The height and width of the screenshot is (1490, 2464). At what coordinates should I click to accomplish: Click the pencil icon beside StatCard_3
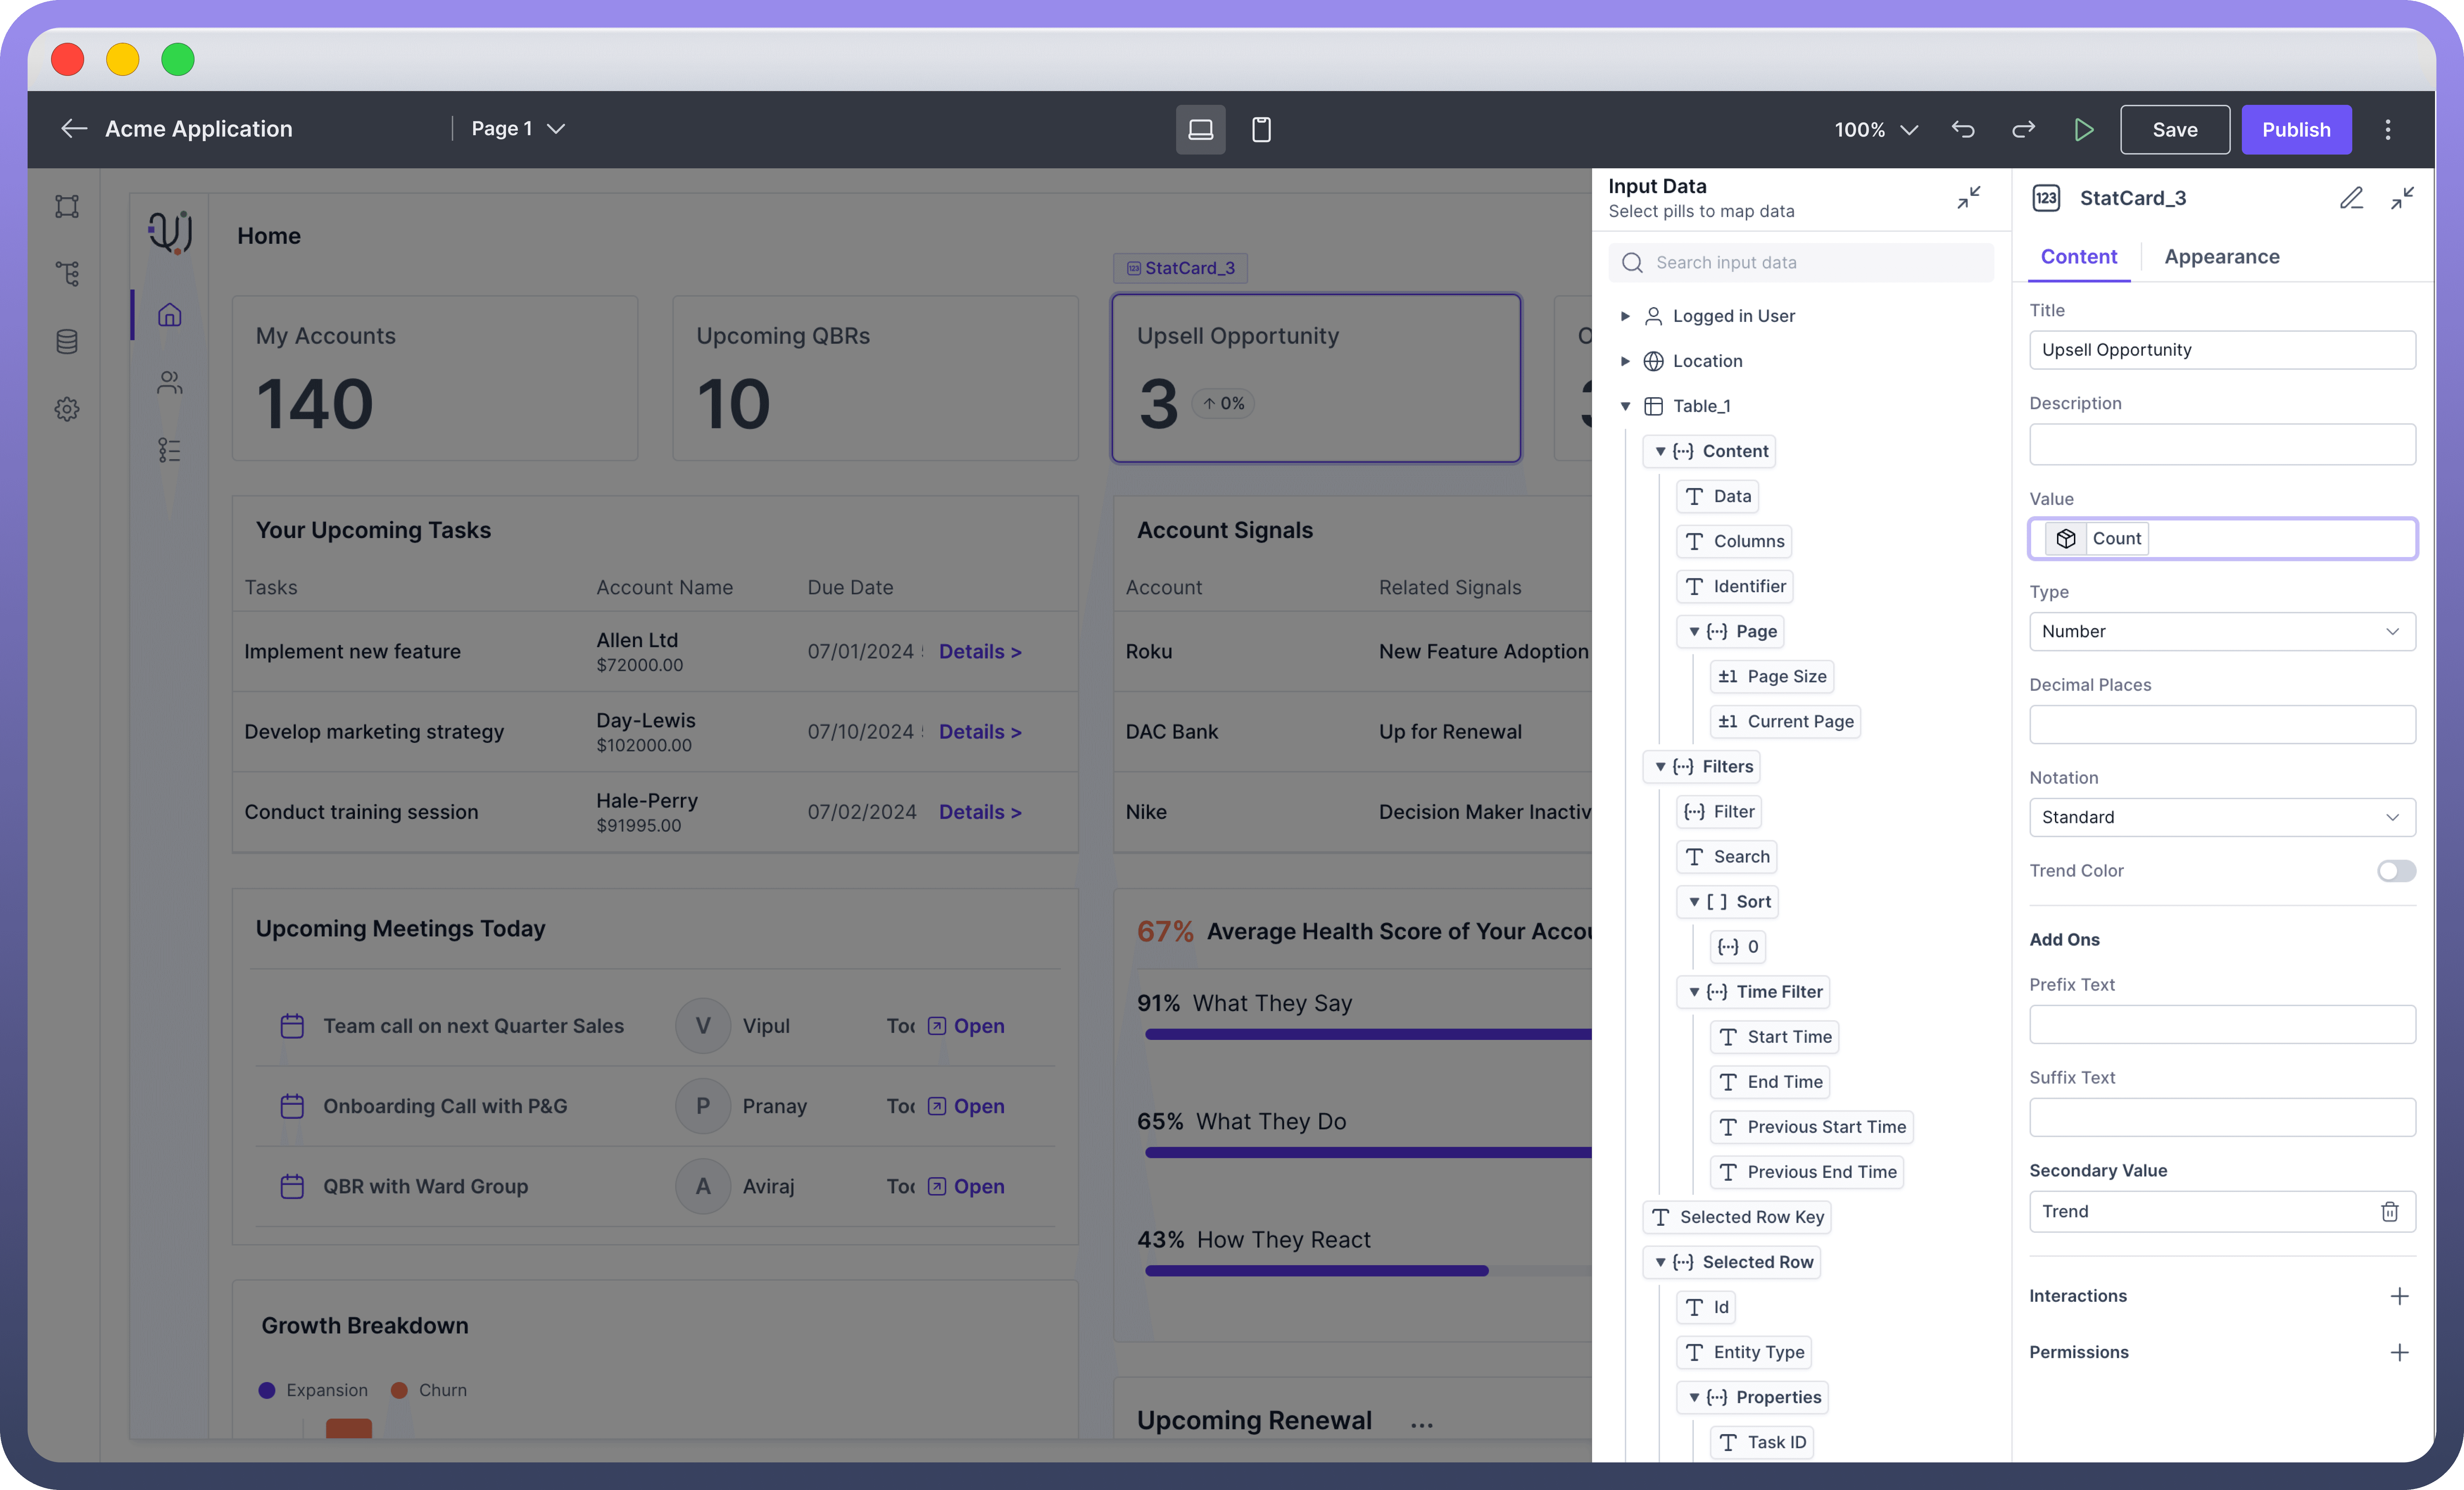click(2351, 198)
